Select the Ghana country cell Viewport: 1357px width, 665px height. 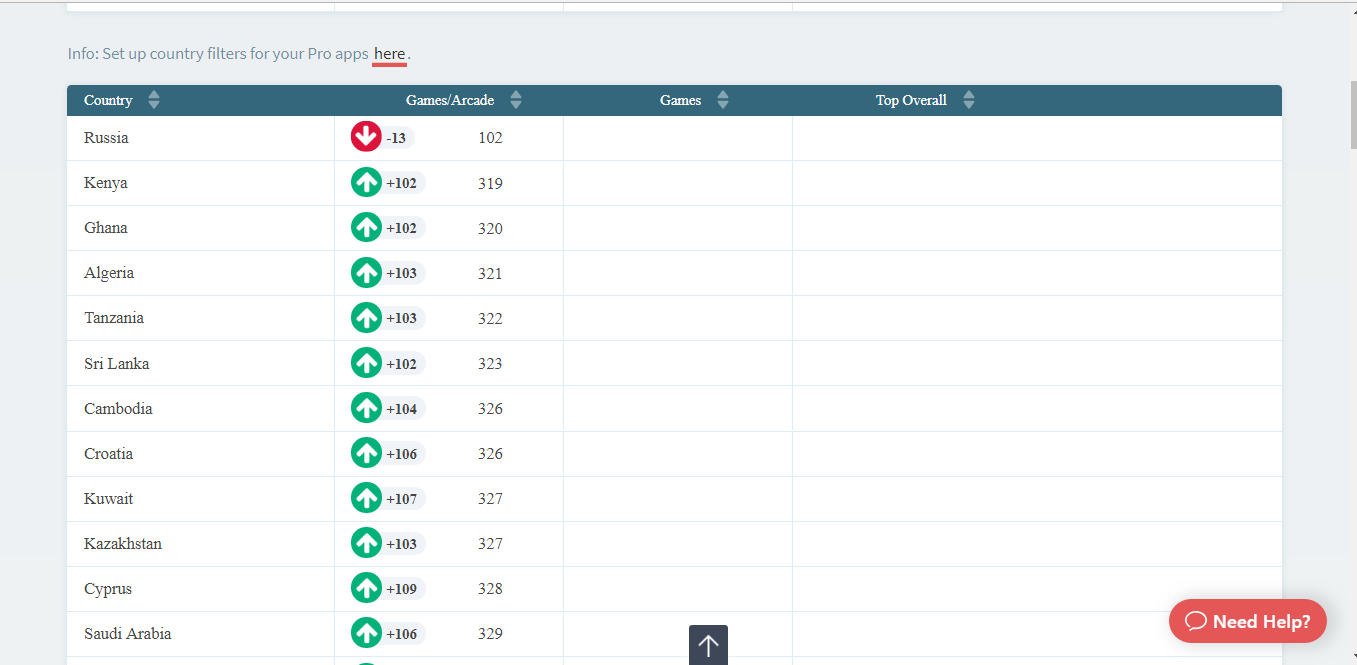pyautogui.click(x=200, y=228)
